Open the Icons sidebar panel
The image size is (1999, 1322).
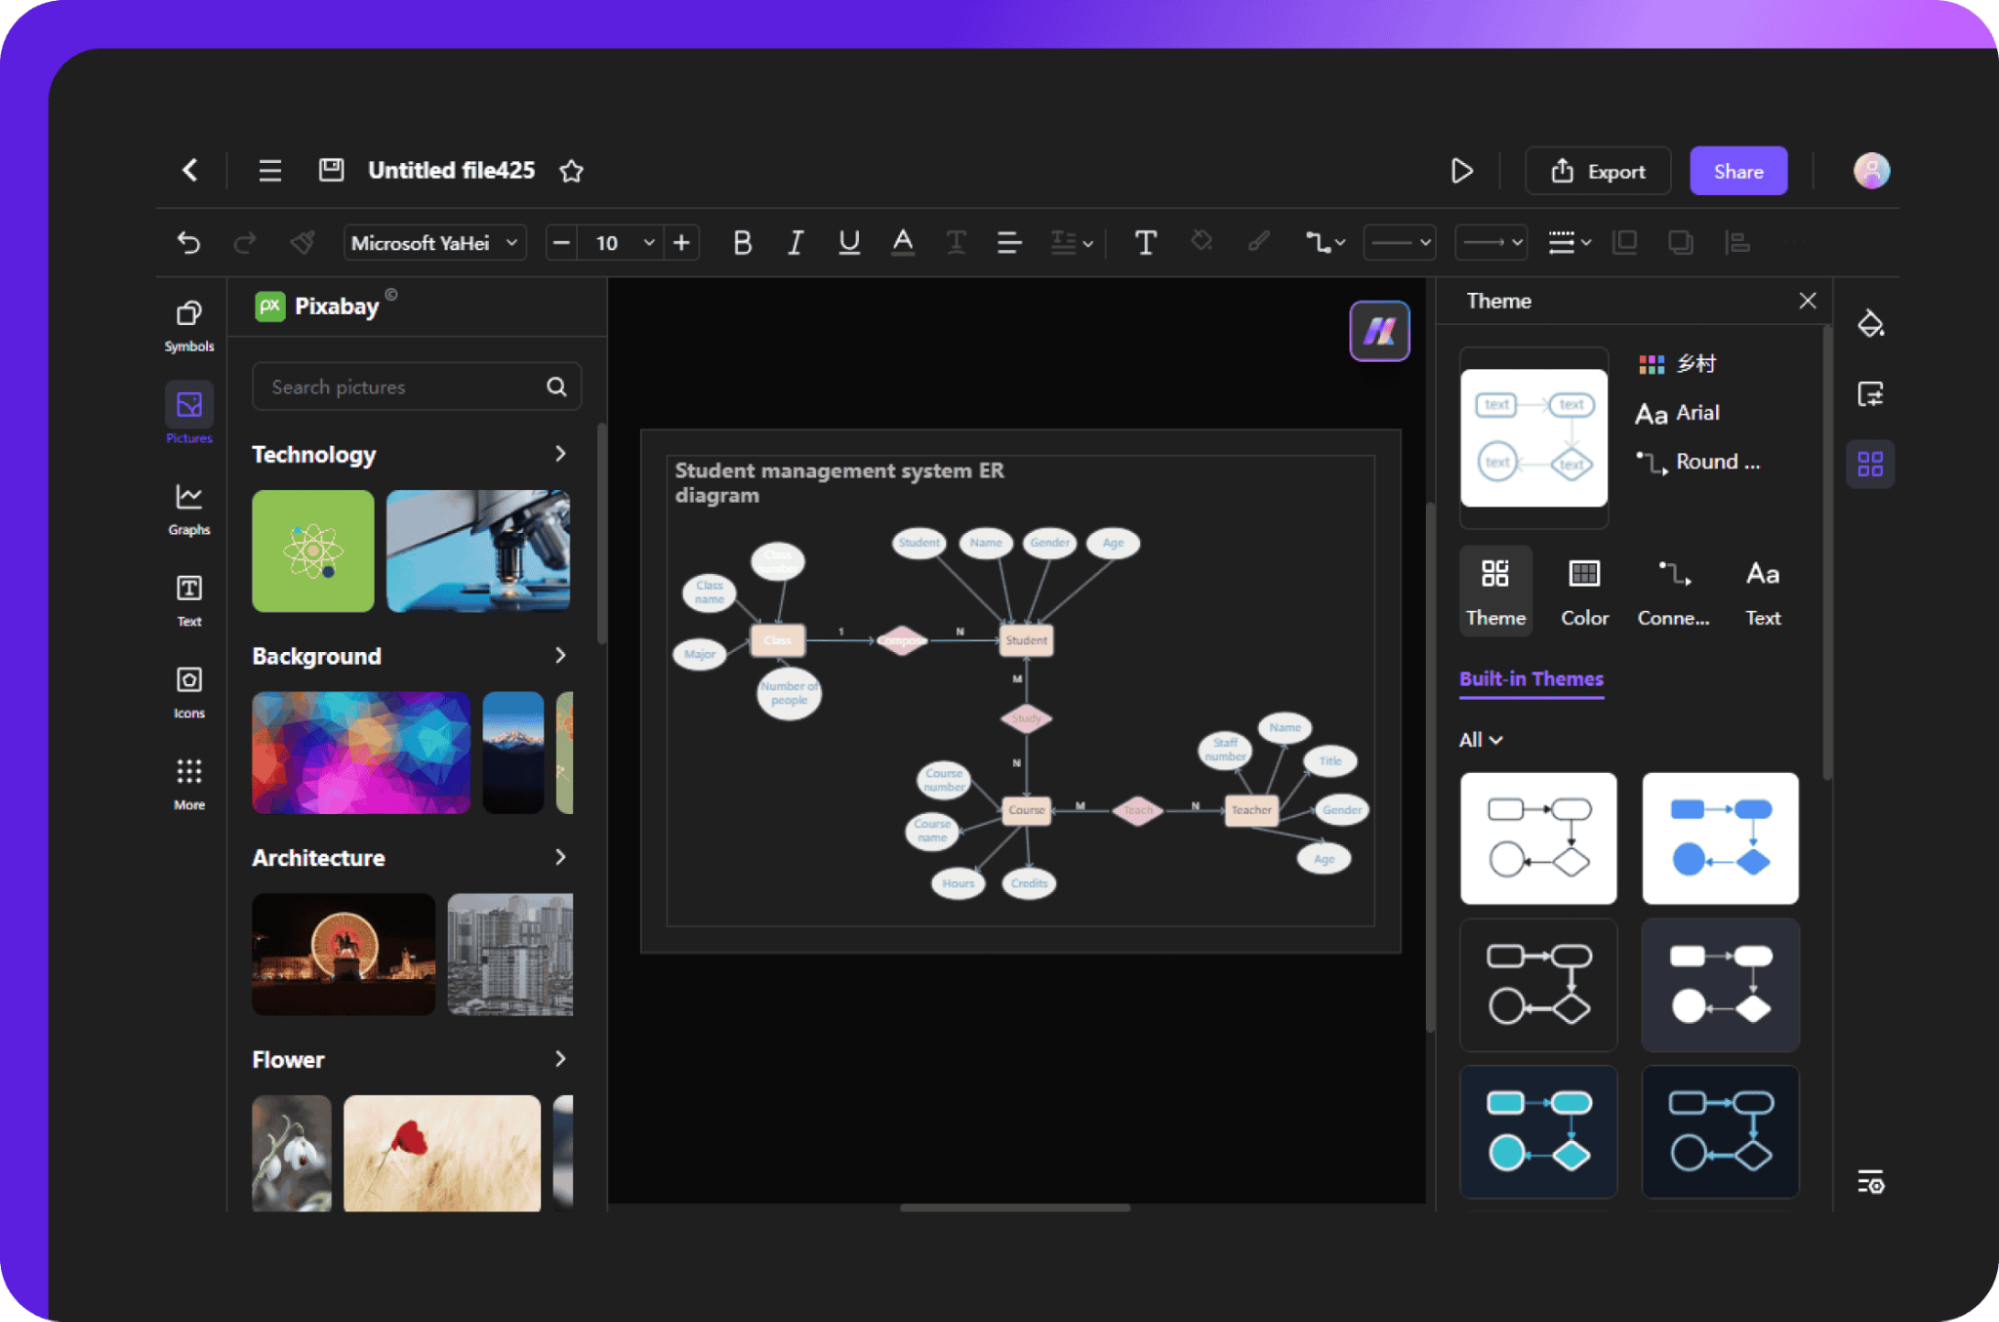click(x=189, y=693)
